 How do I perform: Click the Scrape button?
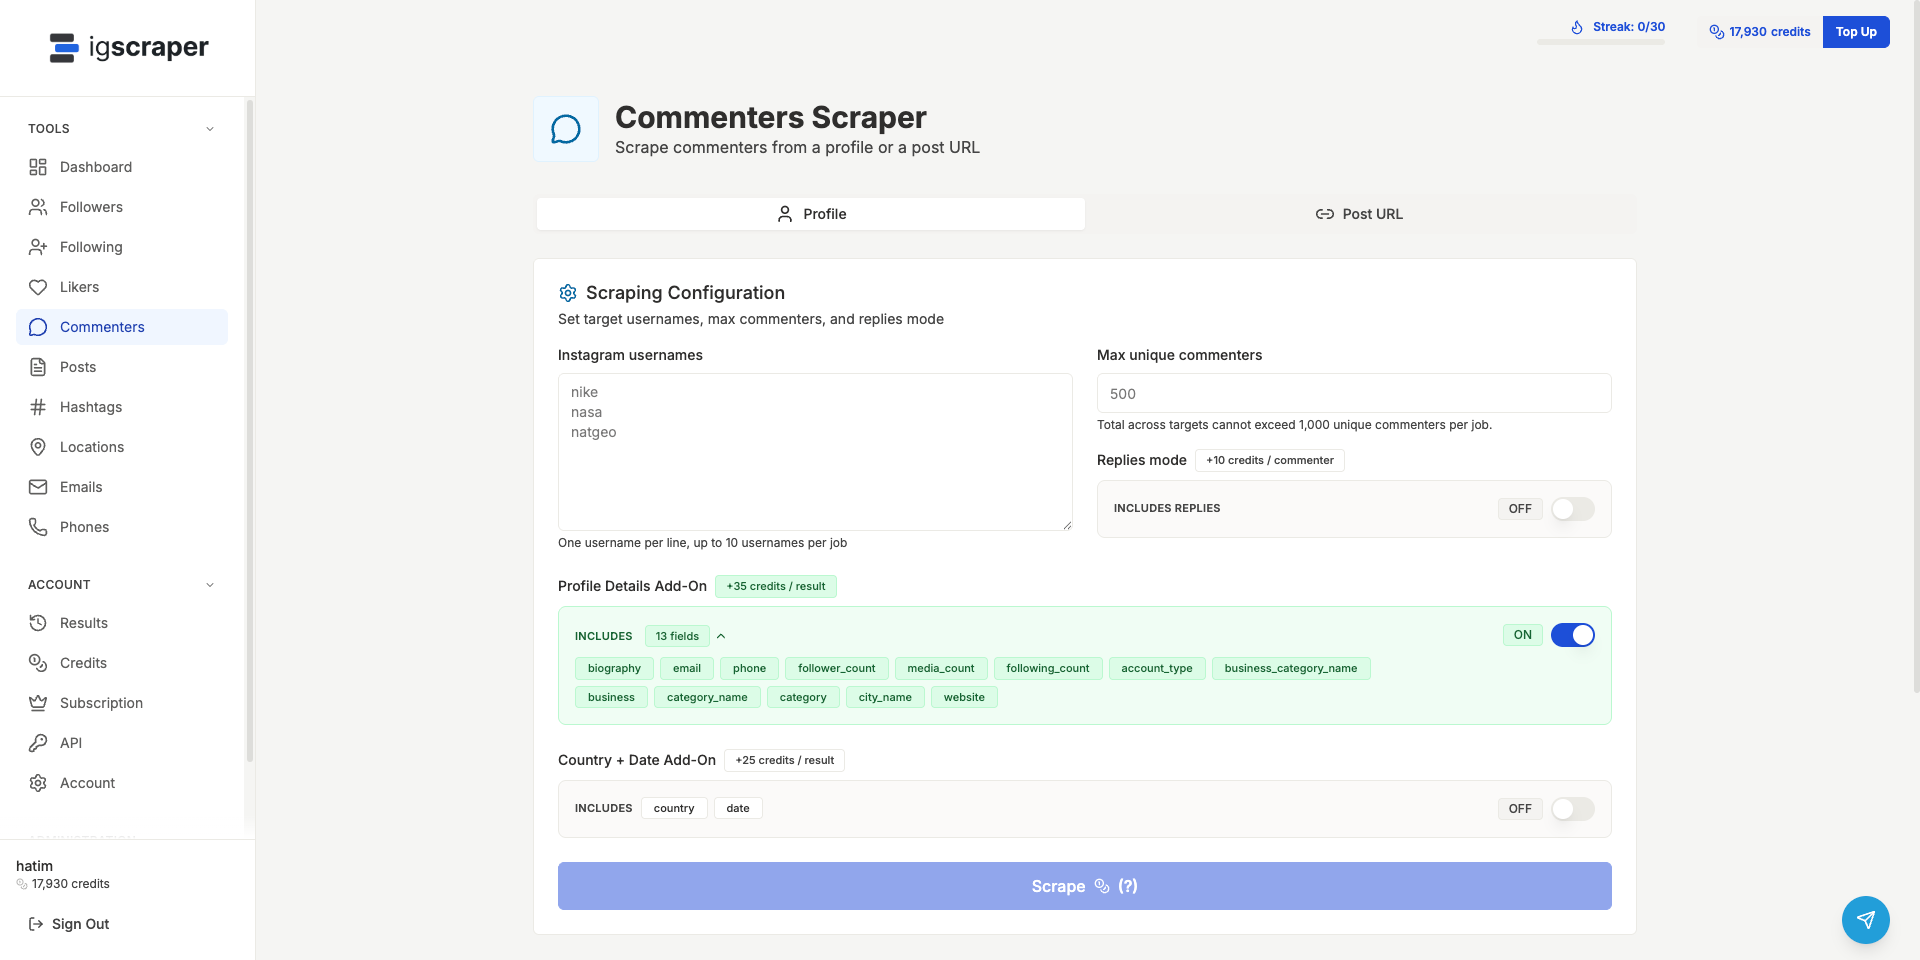[x=1085, y=886]
